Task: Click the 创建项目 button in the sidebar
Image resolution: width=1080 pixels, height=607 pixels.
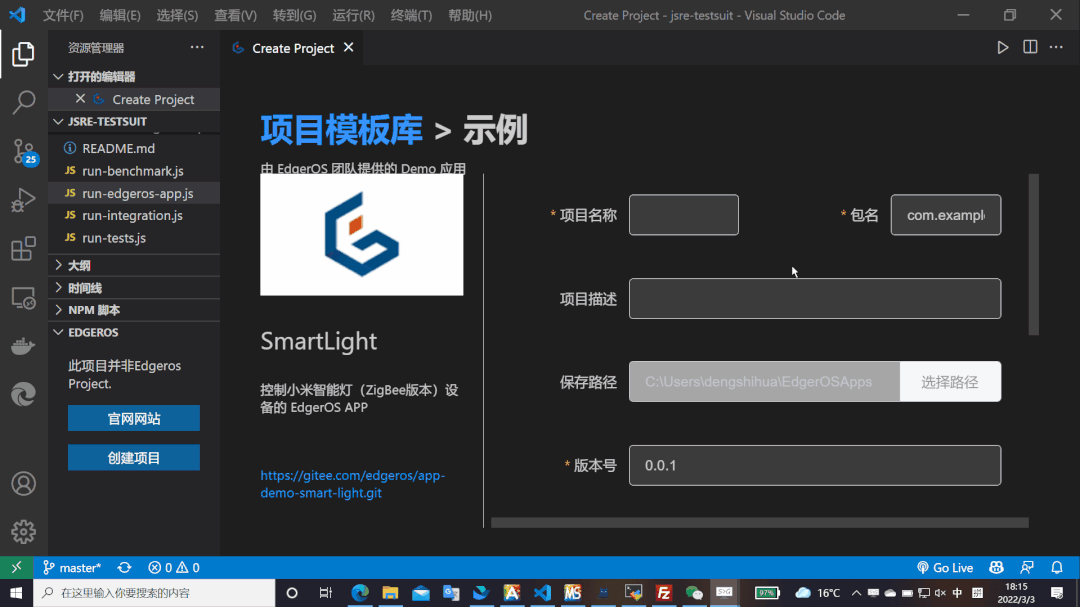Action: 133,457
